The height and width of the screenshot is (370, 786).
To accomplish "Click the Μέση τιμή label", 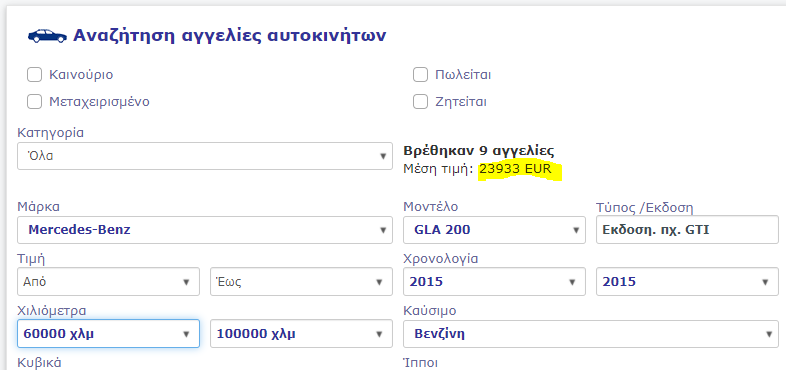I will coord(438,169).
